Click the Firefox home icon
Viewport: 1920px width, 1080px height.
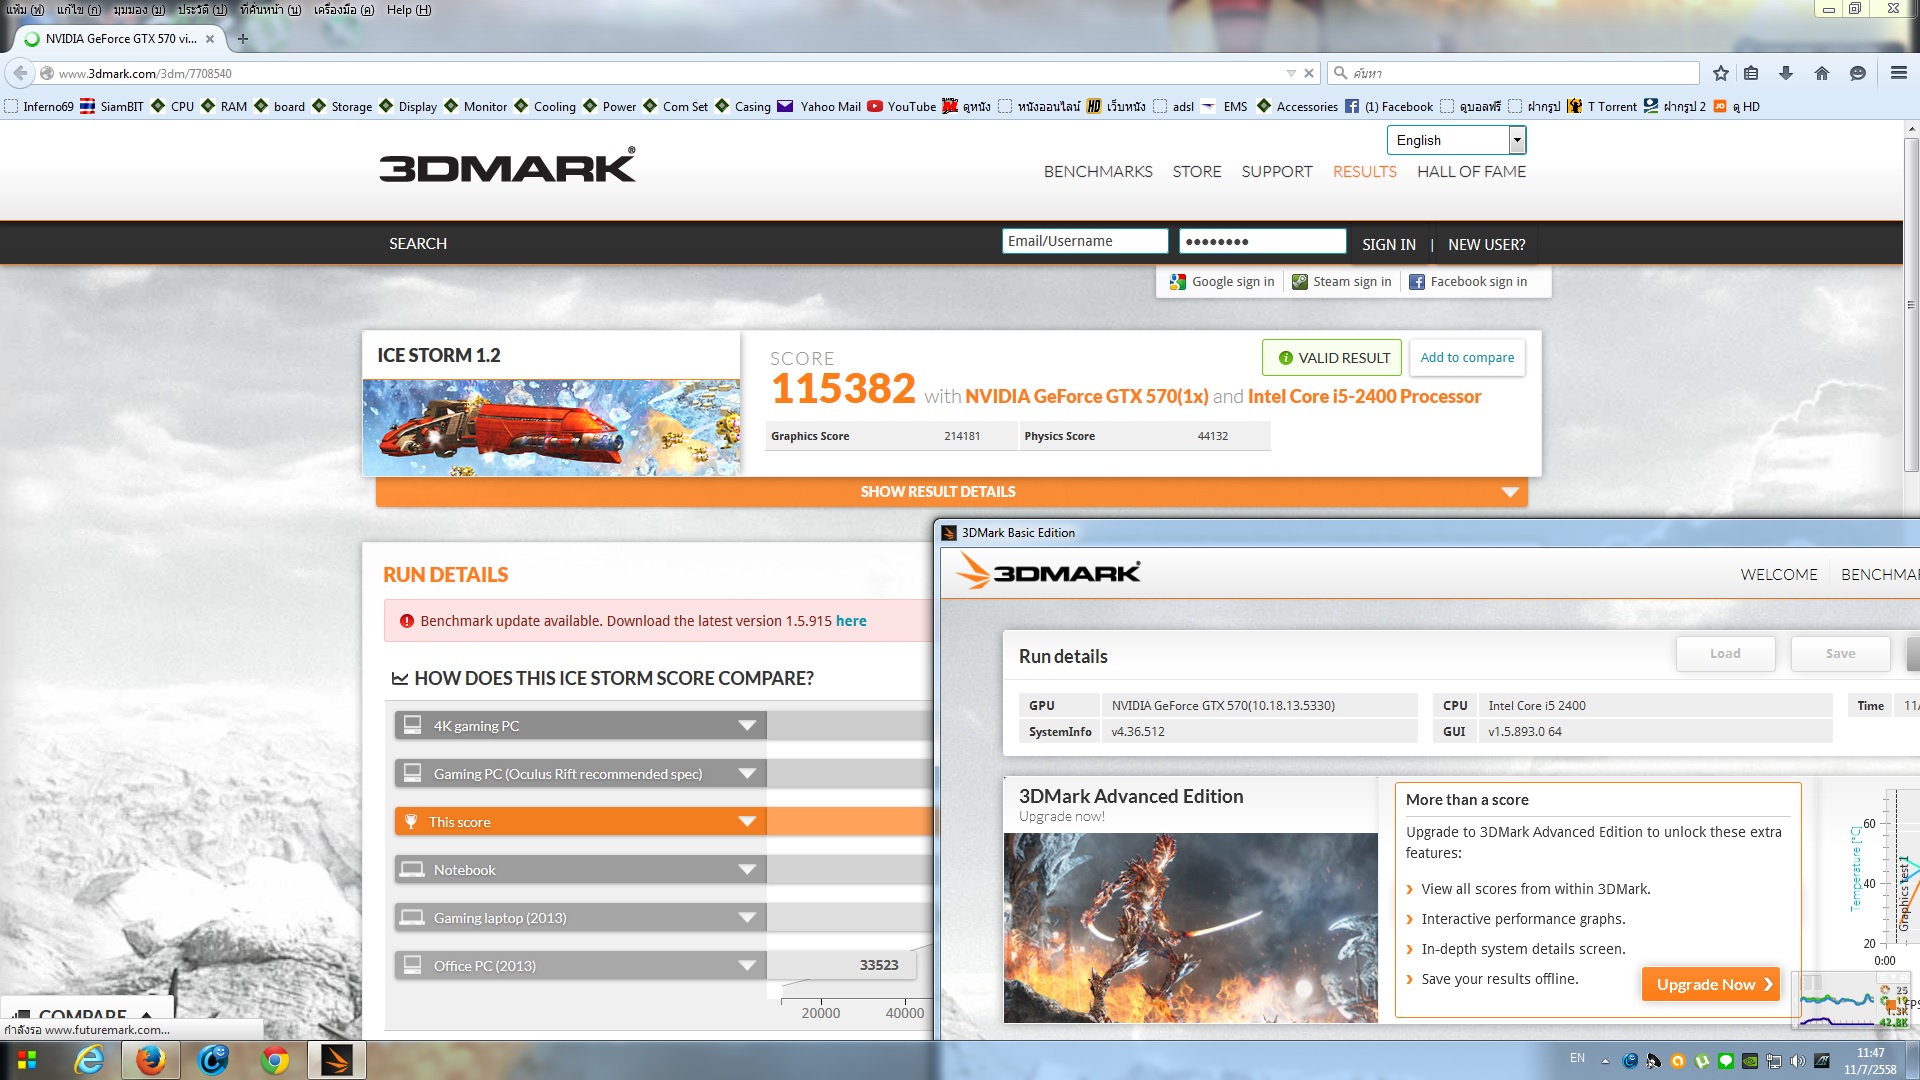(x=1822, y=73)
